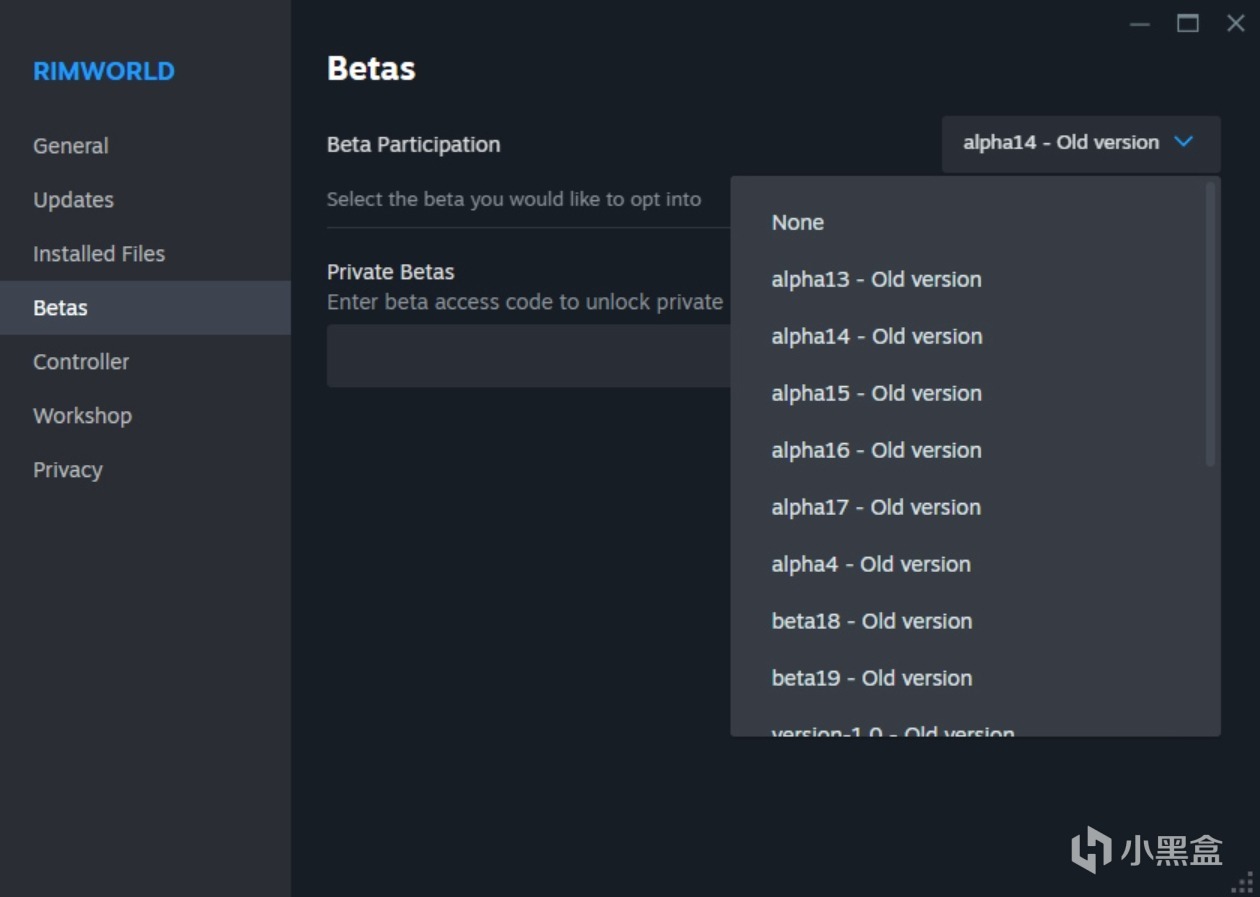Pick alpha4 - Old version option
The height and width of the screenshot is (897, 1260).
coord(968,565)
